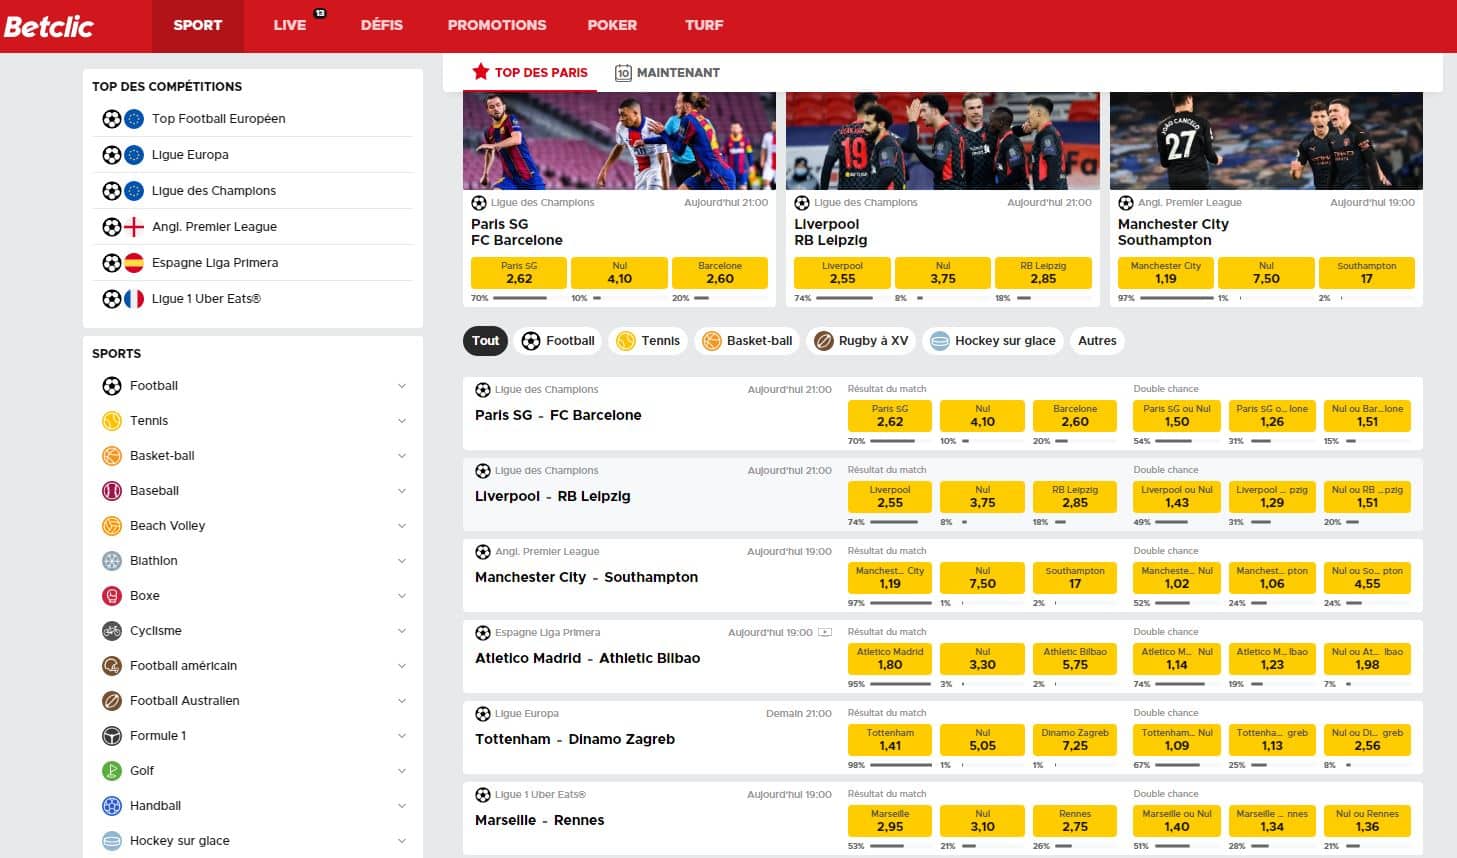Screen dimensions: 1457x858
Task: Click the Basket-ball icon in Sports list
Action: 112,456
